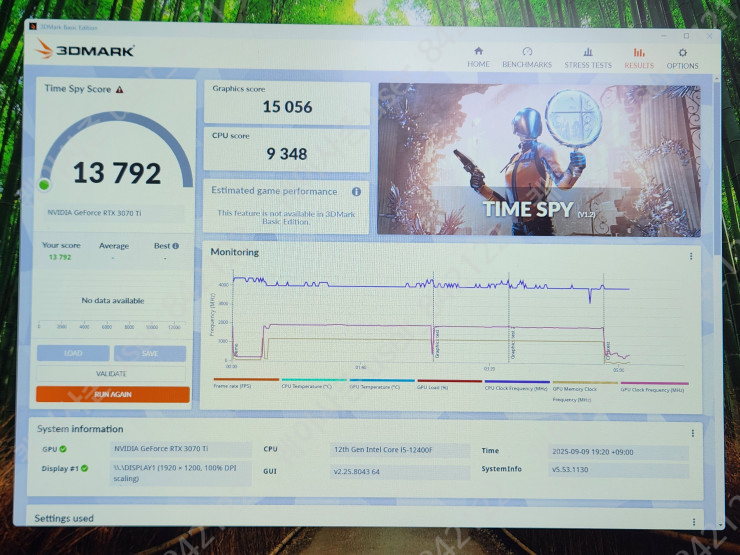Click the LOAD button

73,353
